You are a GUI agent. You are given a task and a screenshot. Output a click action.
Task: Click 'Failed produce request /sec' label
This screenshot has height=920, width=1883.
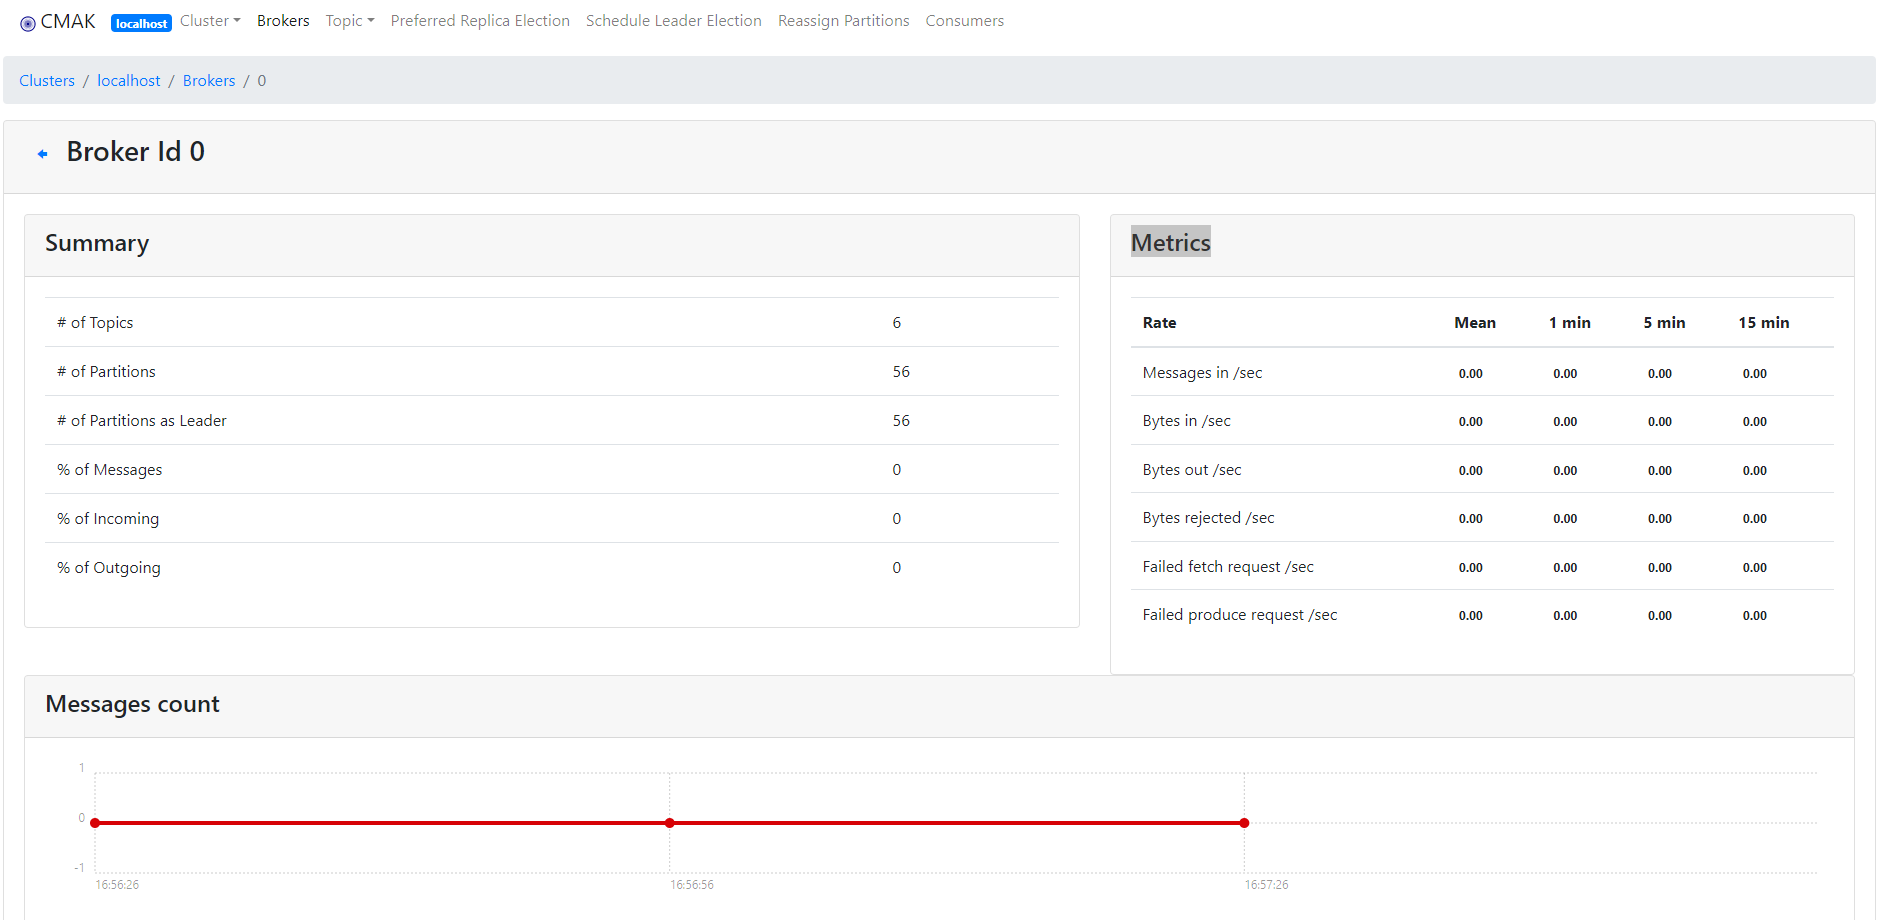(1240, 615)
